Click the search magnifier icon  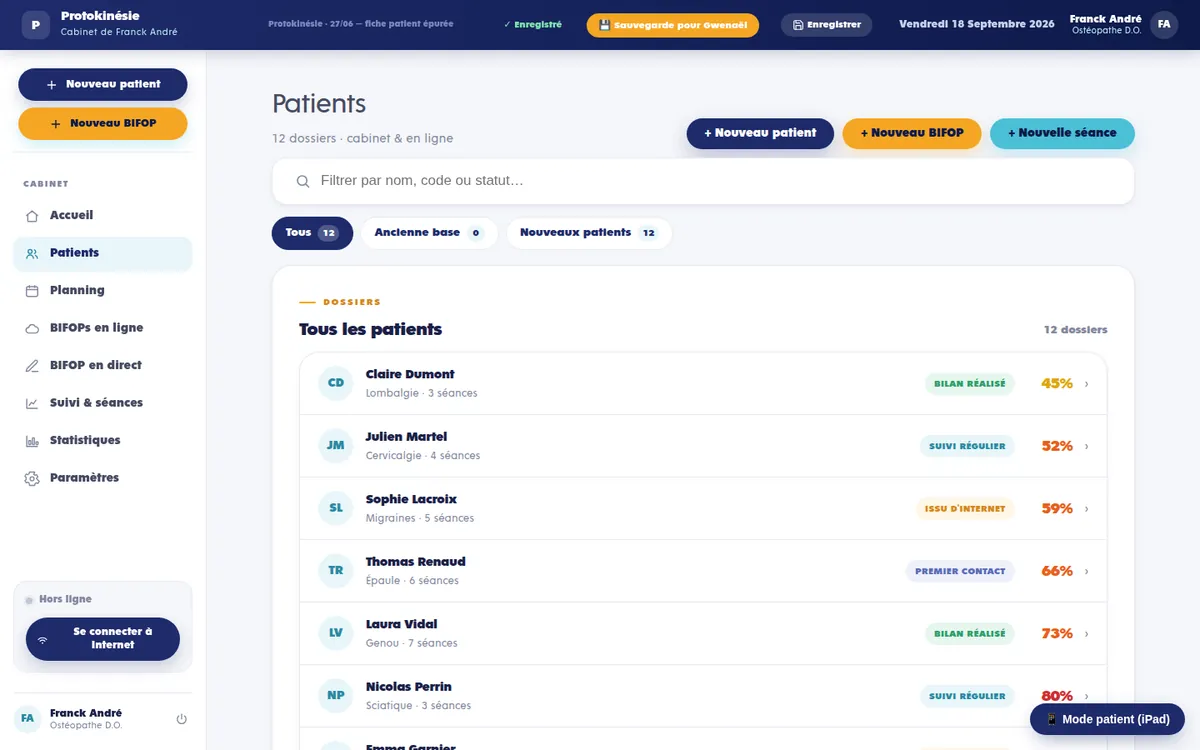point(303,181)
